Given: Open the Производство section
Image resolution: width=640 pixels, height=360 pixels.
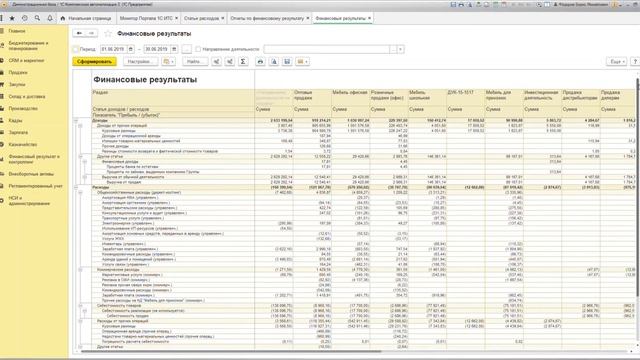Looking at the screenshot, I should tap(23, 109).
